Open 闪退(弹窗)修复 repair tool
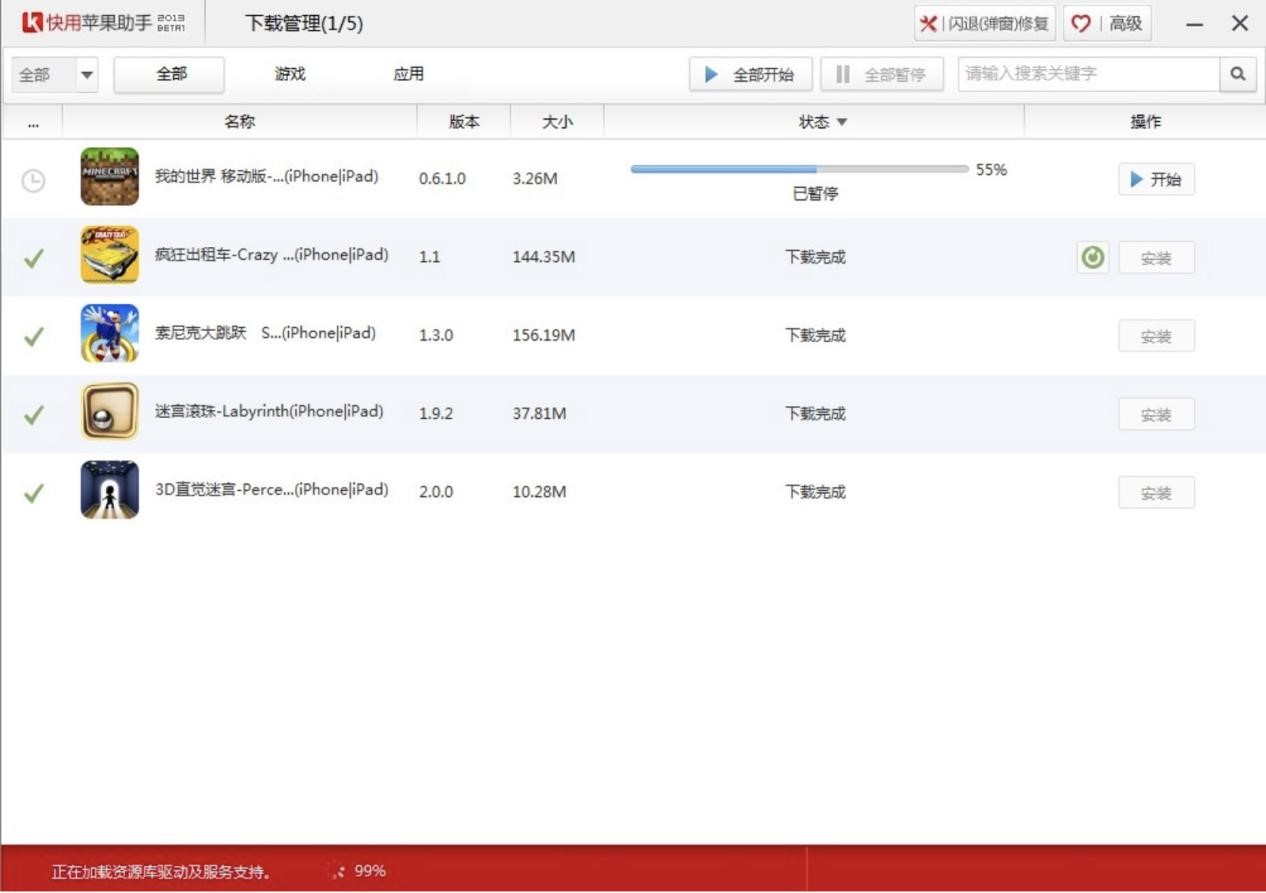1266x893 pixels. tap(985, 23)
